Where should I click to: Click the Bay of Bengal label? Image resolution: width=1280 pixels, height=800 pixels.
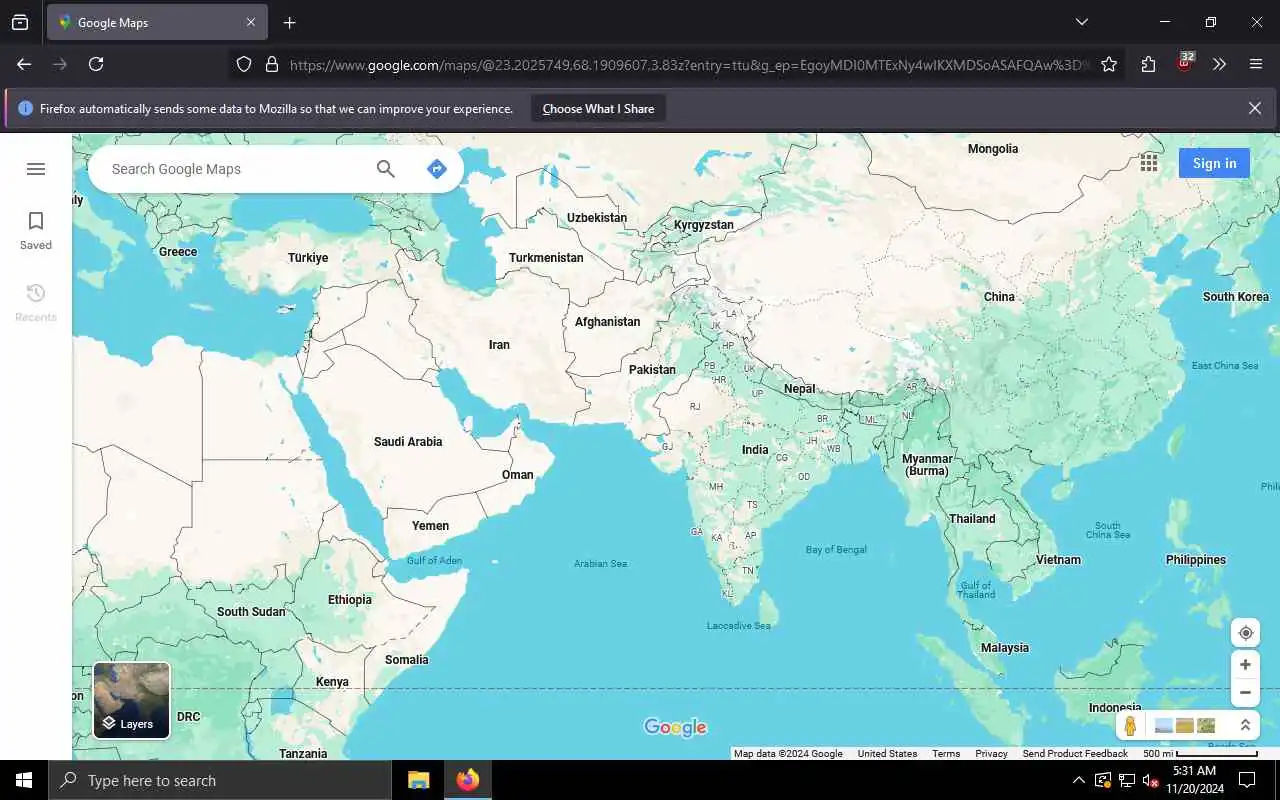tap(836, 550)
